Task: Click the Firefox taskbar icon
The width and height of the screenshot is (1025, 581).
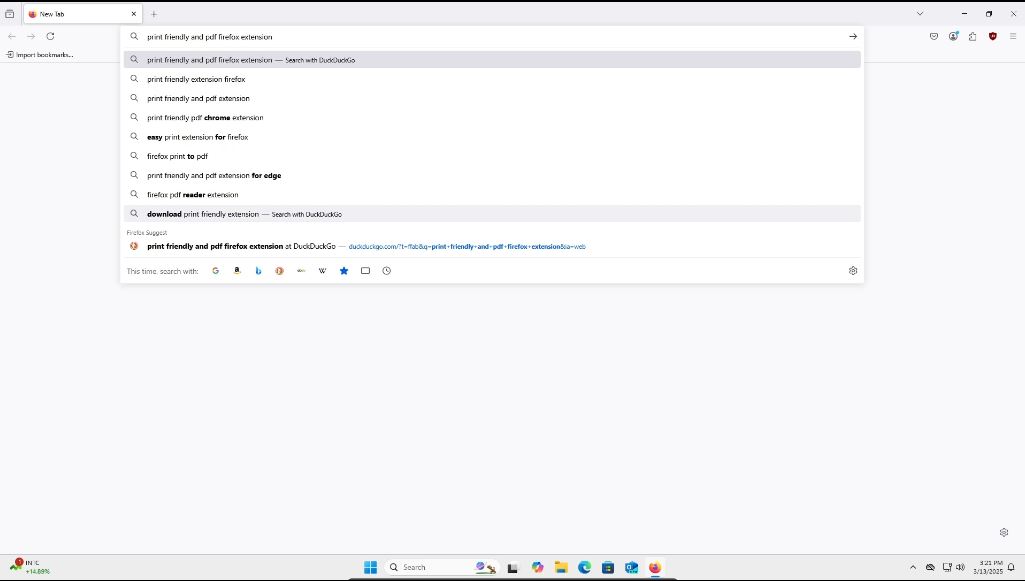Action: pos(655,567)
